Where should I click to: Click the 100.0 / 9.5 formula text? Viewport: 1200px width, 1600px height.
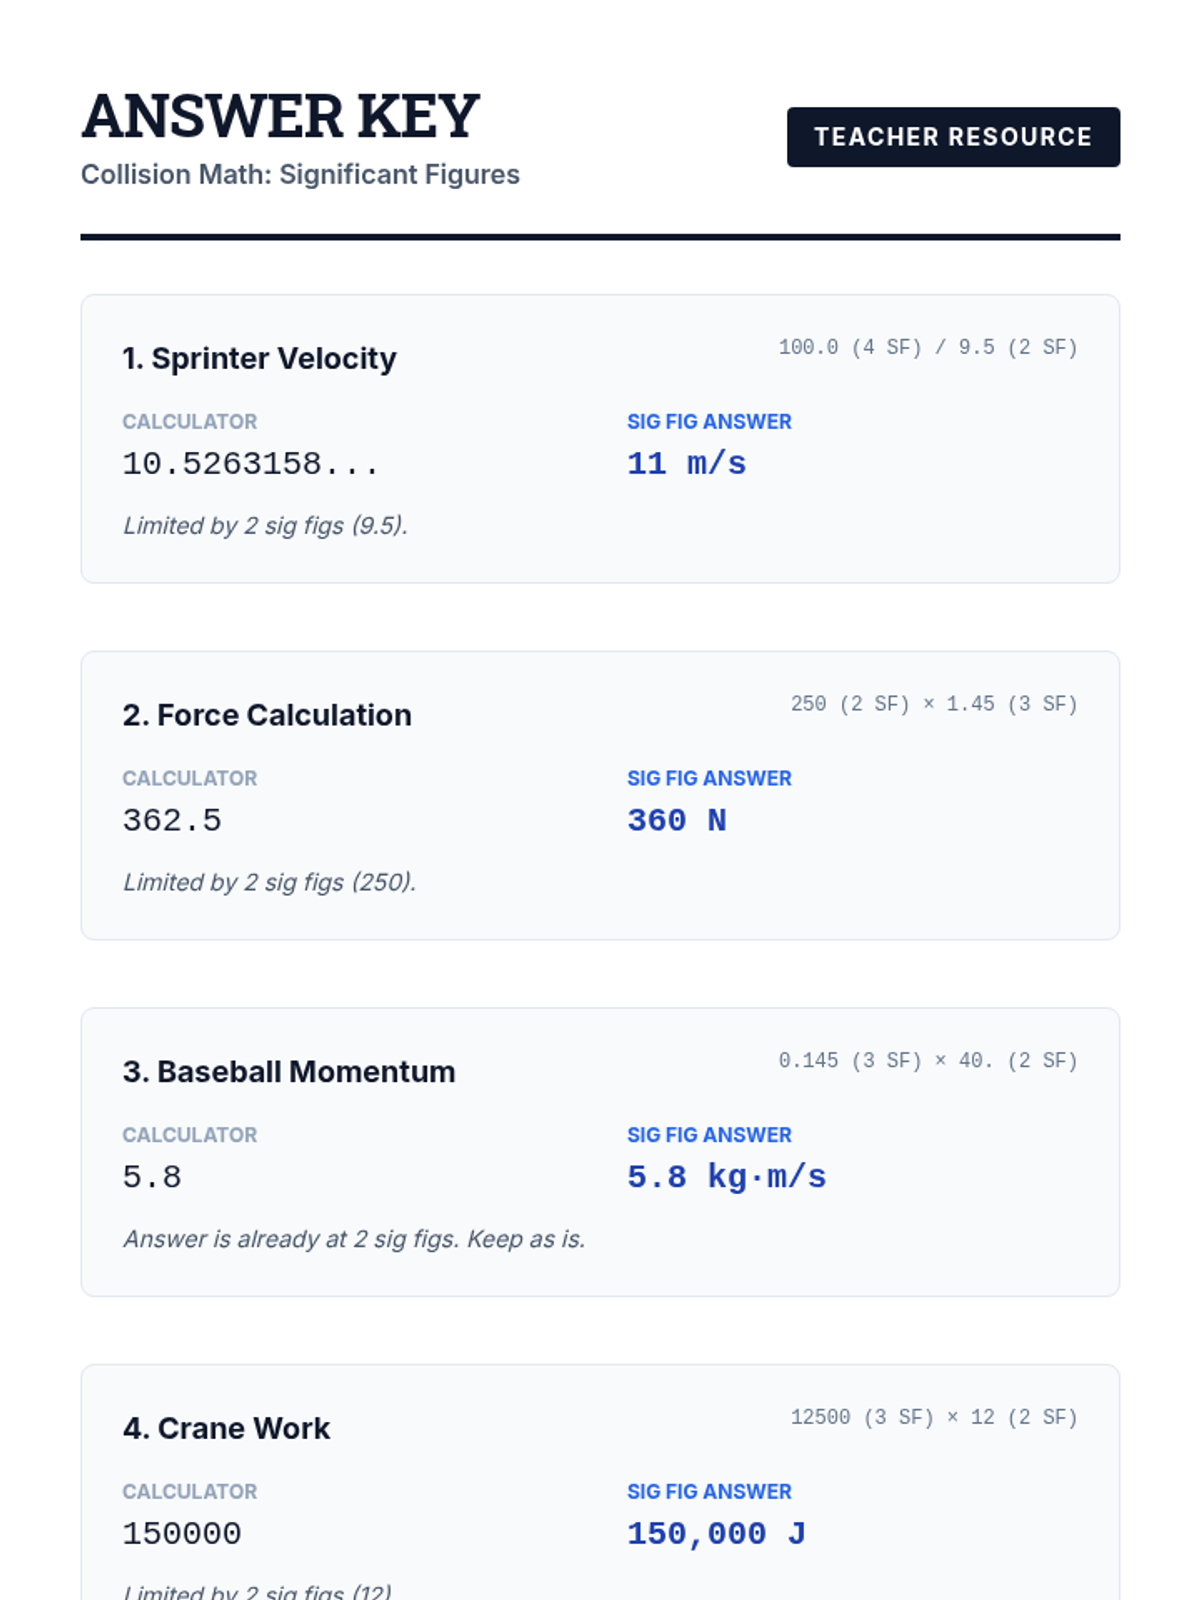[928, 347]
